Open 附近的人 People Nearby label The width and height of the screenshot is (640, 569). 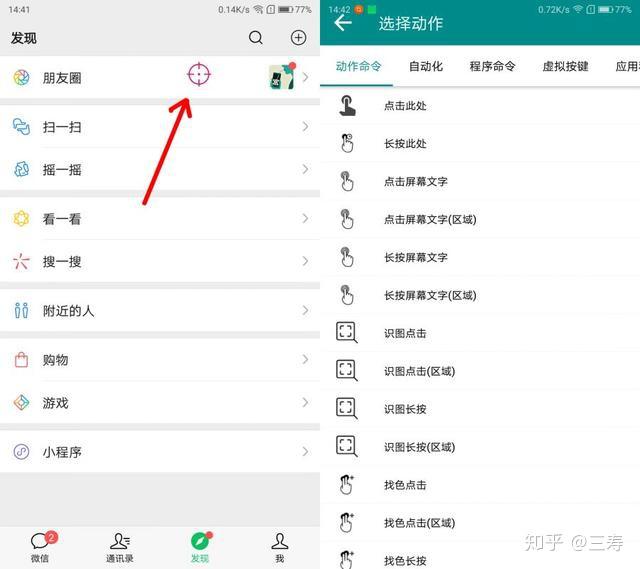pyautogui.click(x=69, y=311)
